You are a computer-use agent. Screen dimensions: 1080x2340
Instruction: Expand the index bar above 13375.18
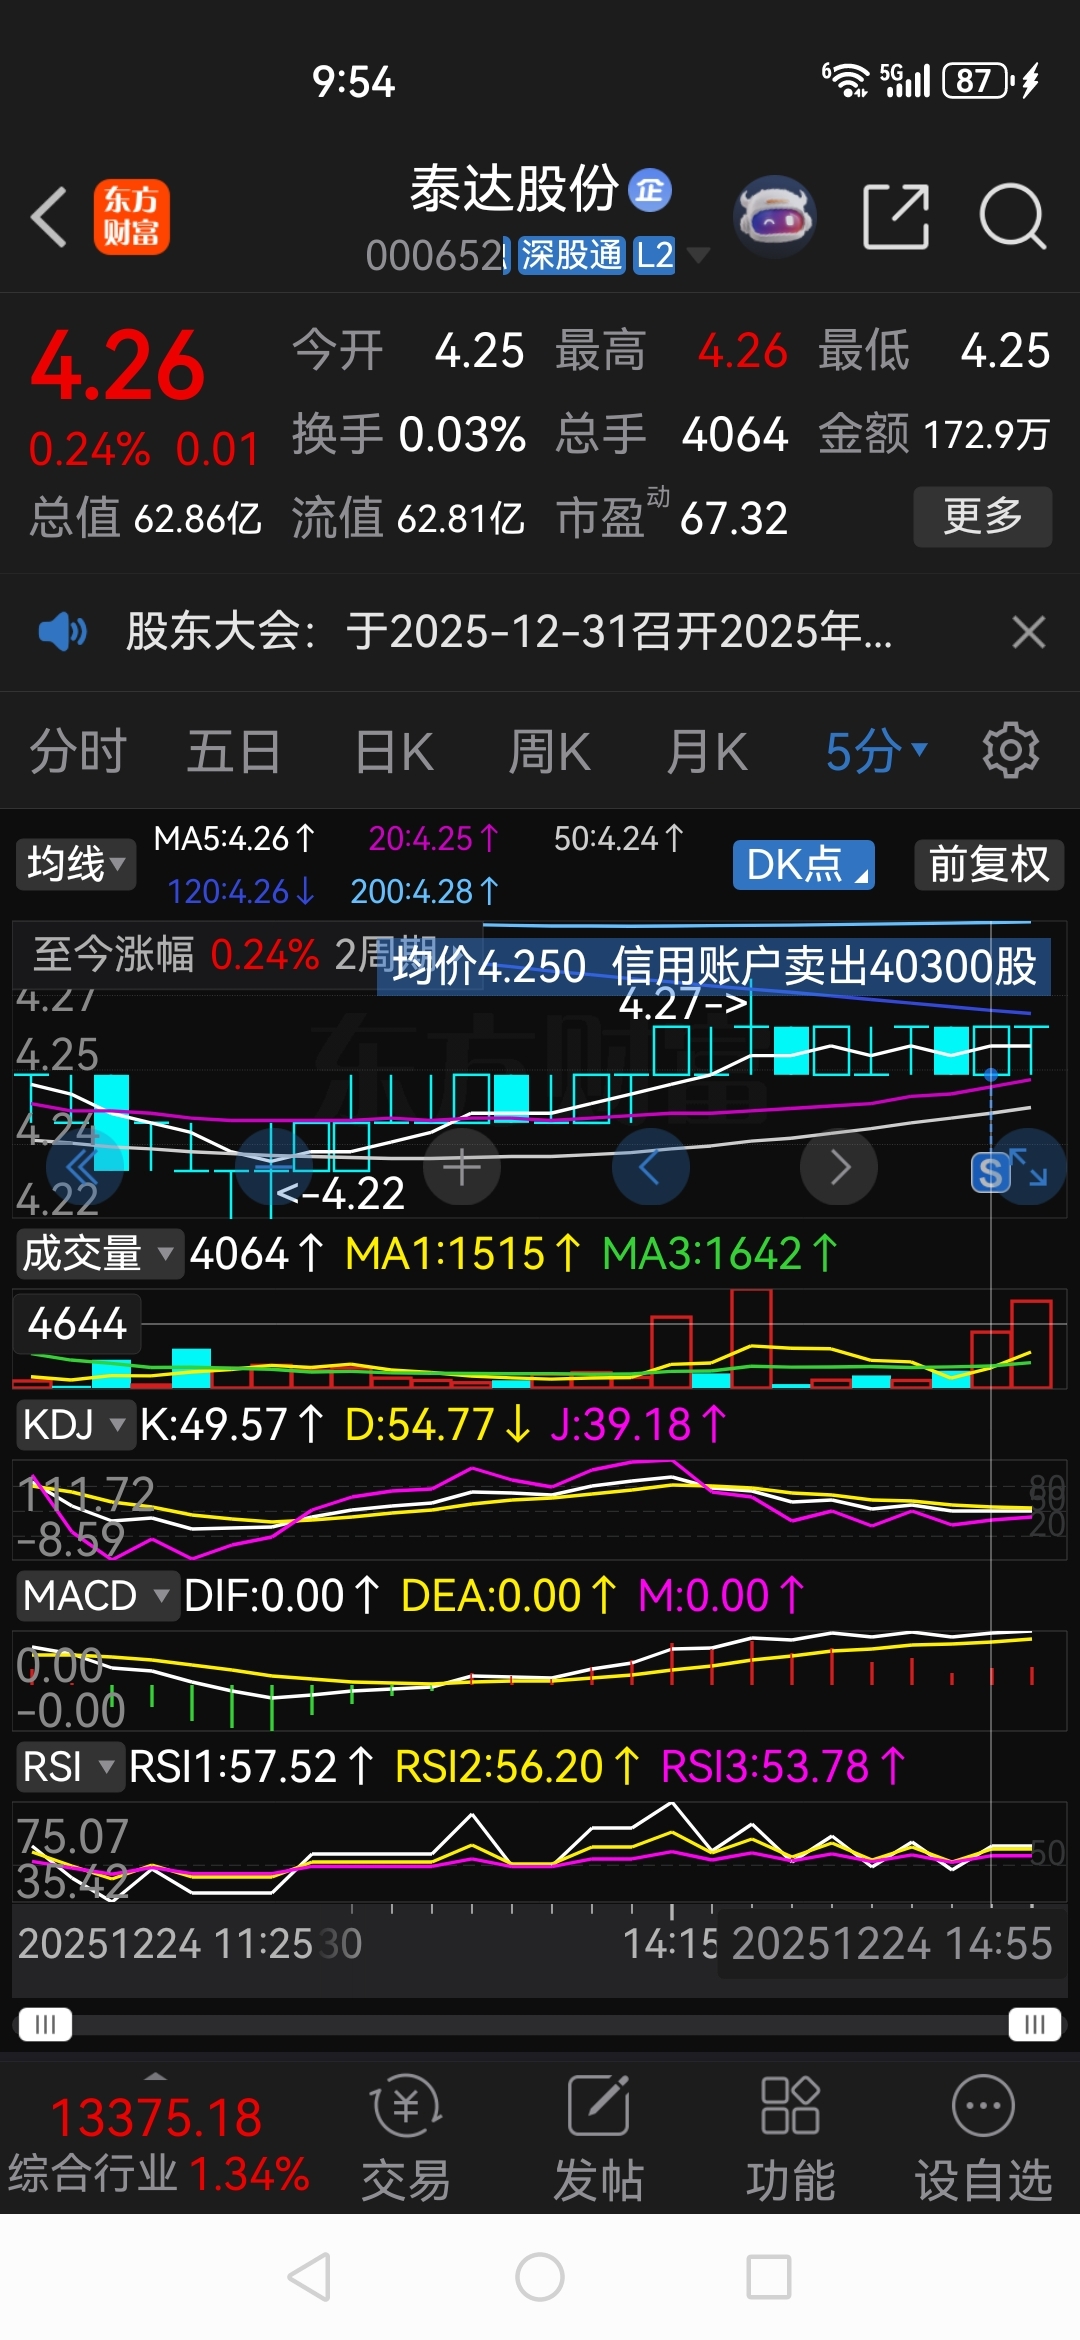(155, 2077)
